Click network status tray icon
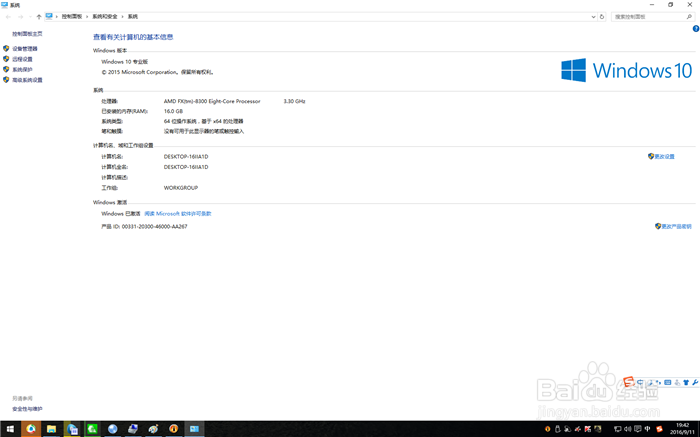This screenshot has width=700, height=437. tap(618, 429)
